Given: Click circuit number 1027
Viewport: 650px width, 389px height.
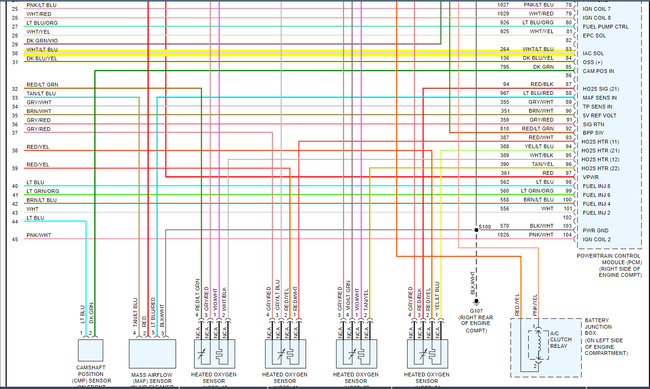Looking at the screenshot, I should click(503, 5).
